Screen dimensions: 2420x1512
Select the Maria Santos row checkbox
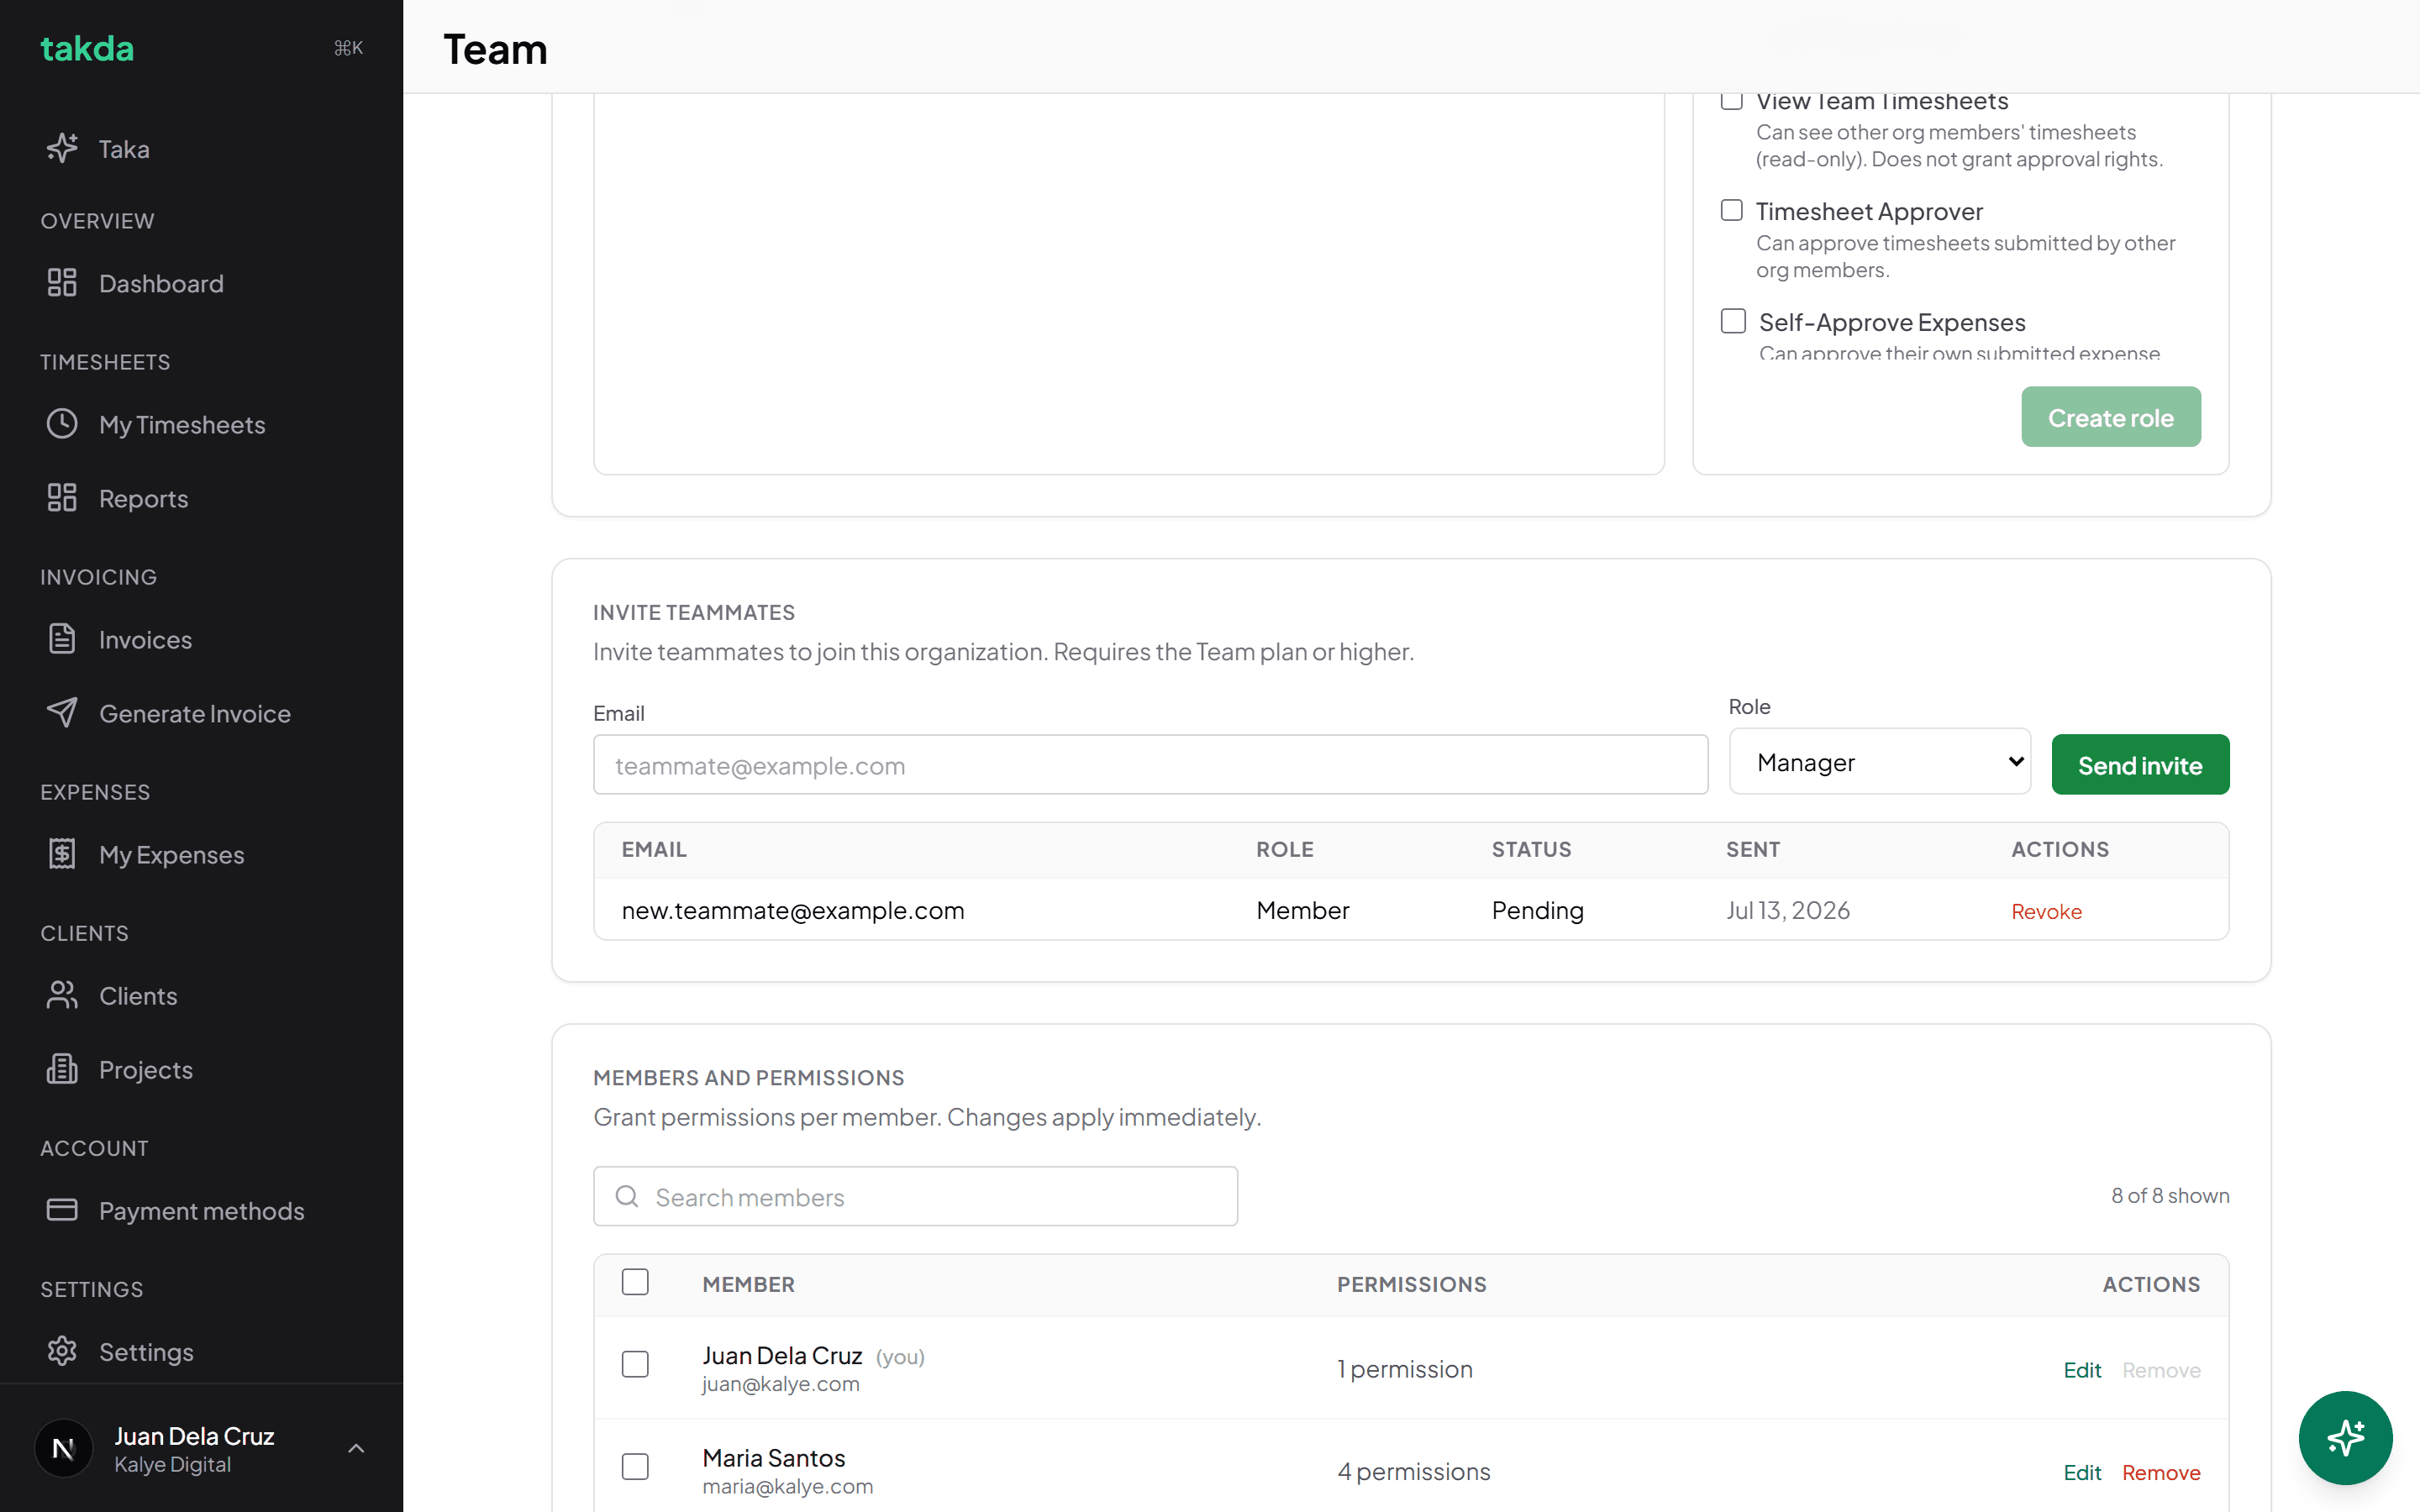635,1467
